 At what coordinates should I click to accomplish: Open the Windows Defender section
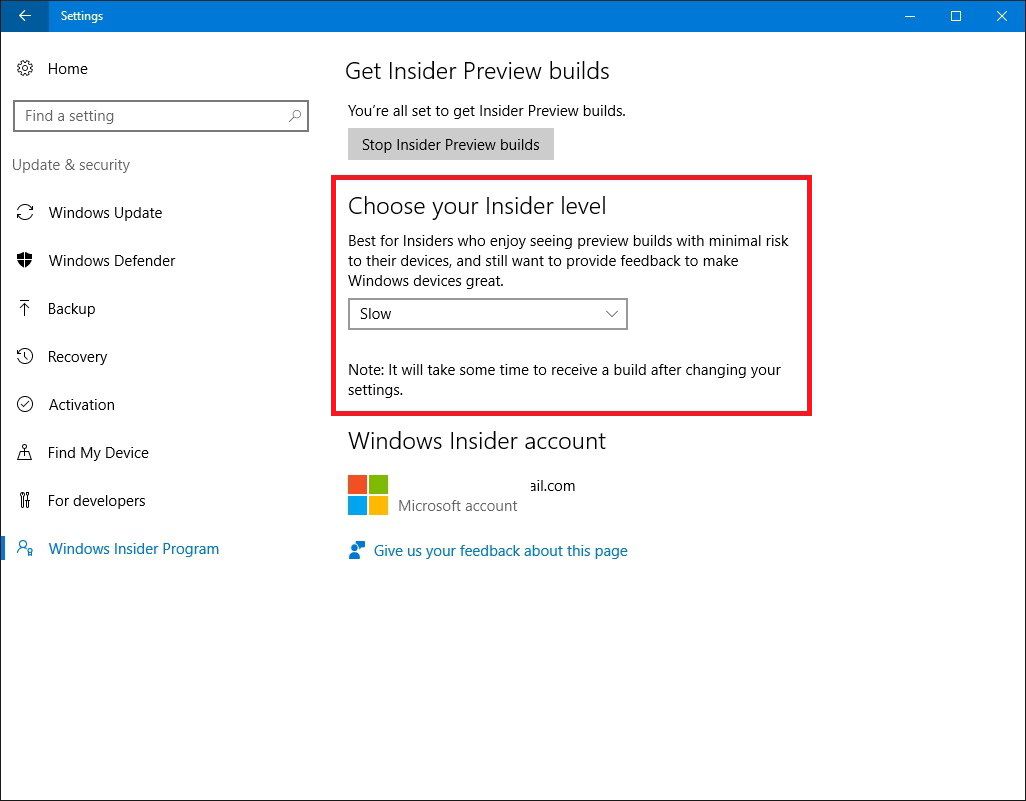(112, 260)
